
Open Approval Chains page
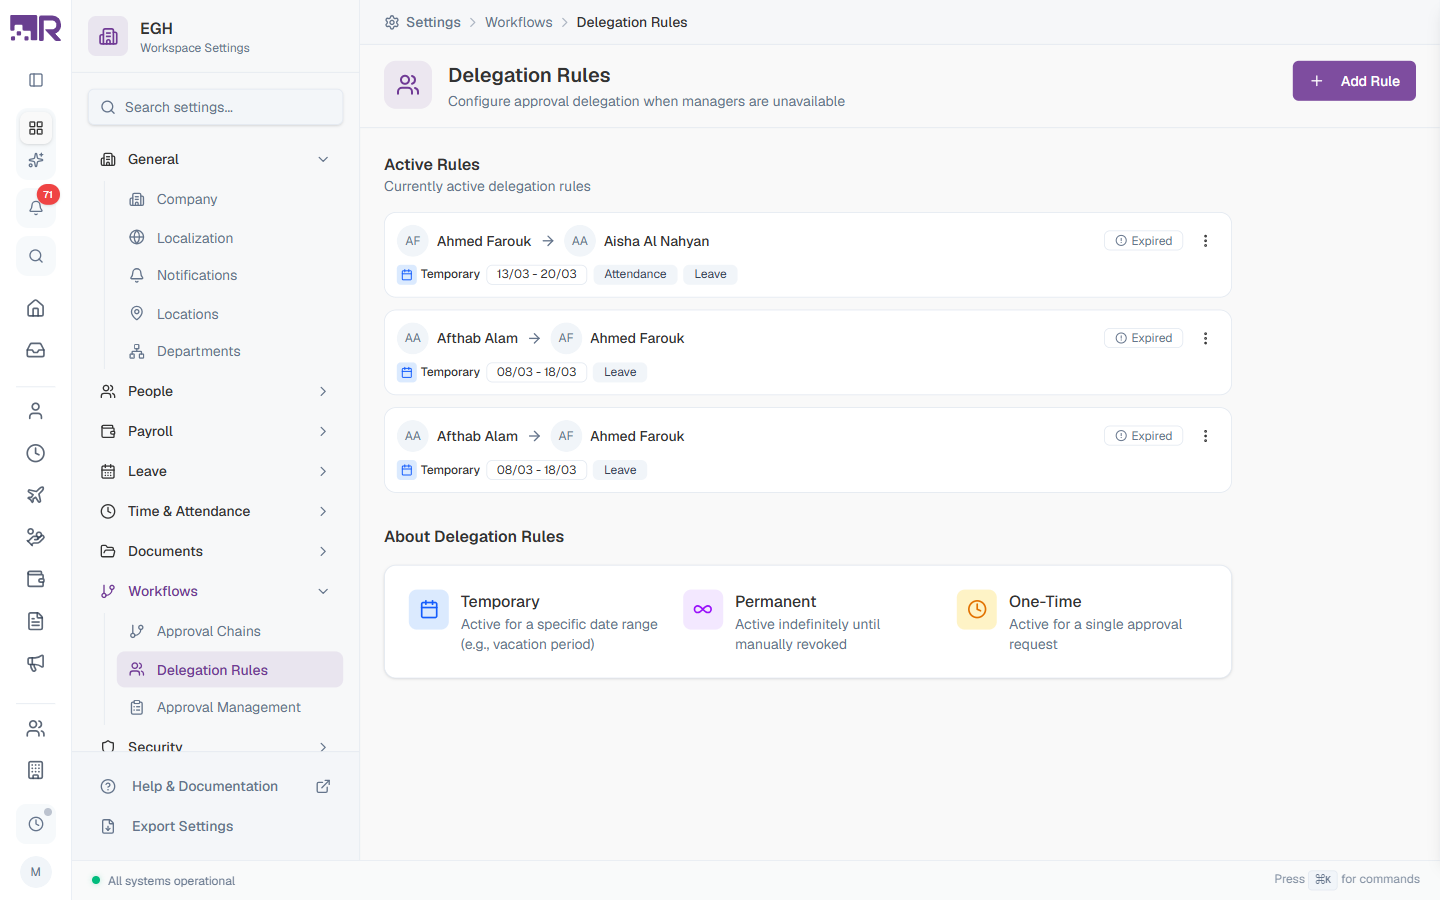[x=230, y=631]
